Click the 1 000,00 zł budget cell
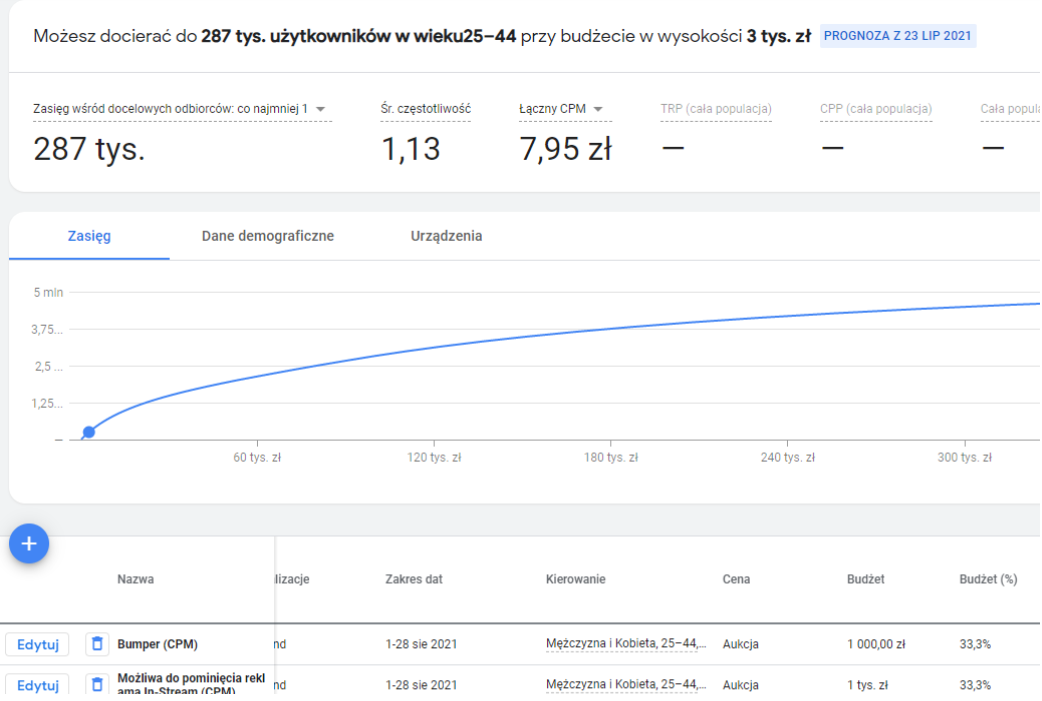 (x=875, y=644)
